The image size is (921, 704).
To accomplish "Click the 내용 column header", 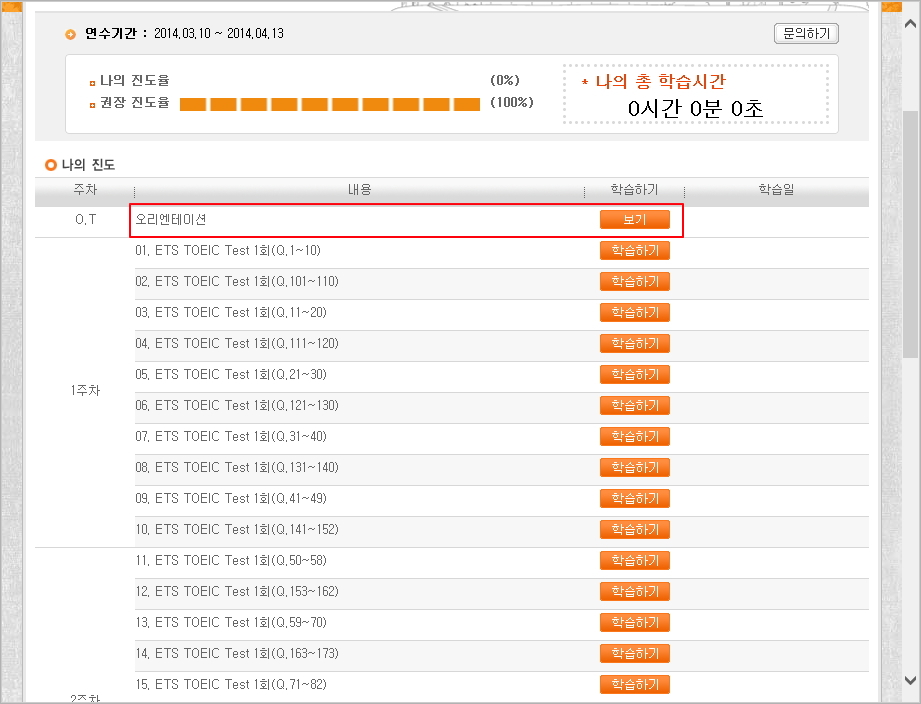I will (359, 190).
